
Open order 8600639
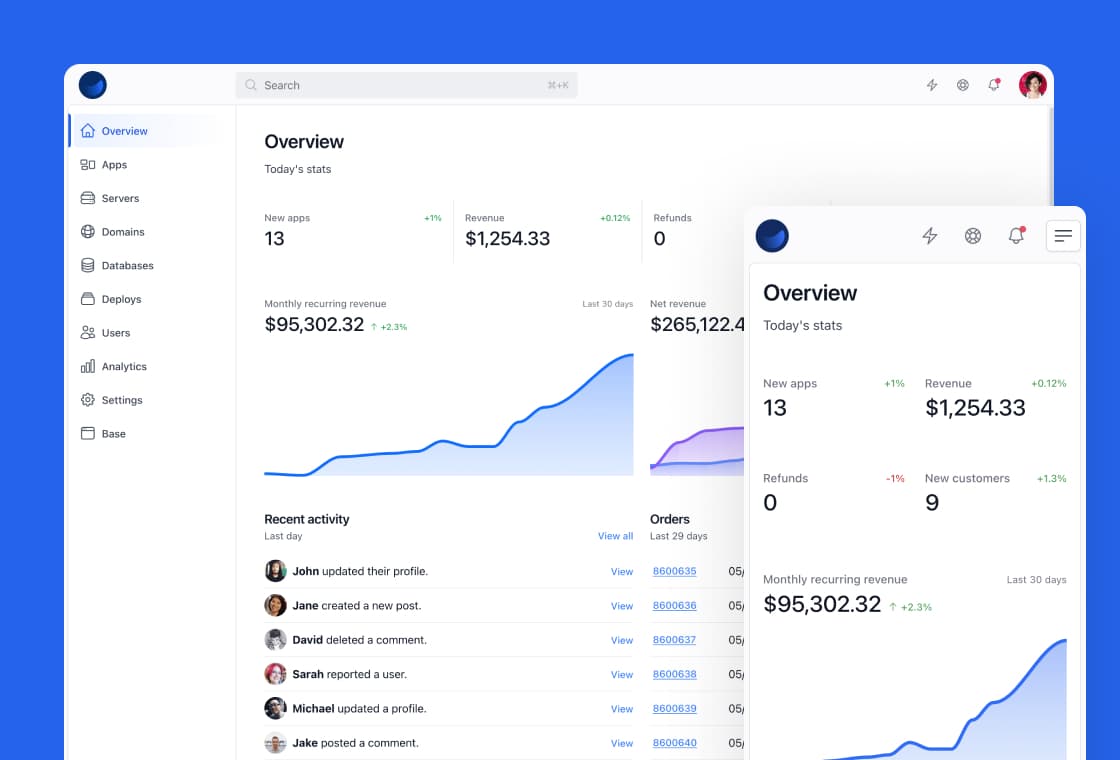674,709
